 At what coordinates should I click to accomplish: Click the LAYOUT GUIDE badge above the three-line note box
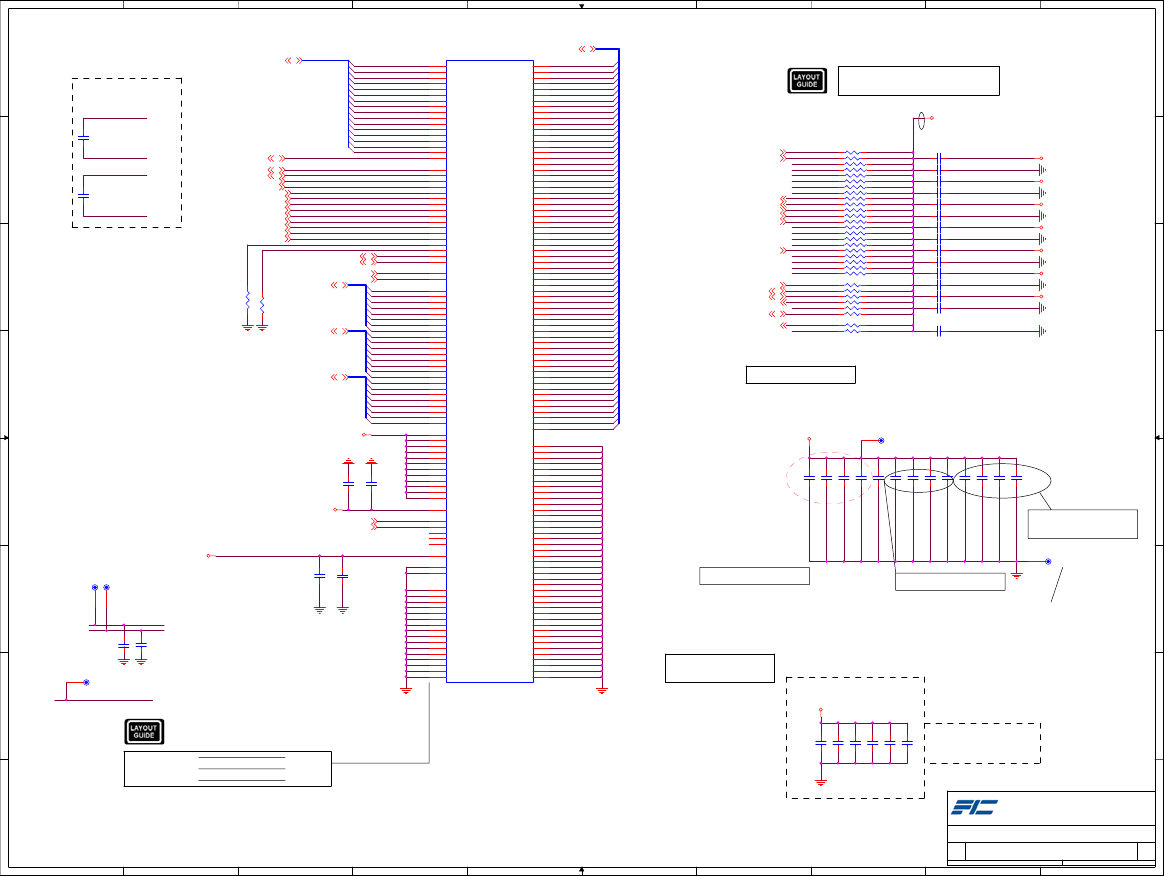(x=144, y=731)
